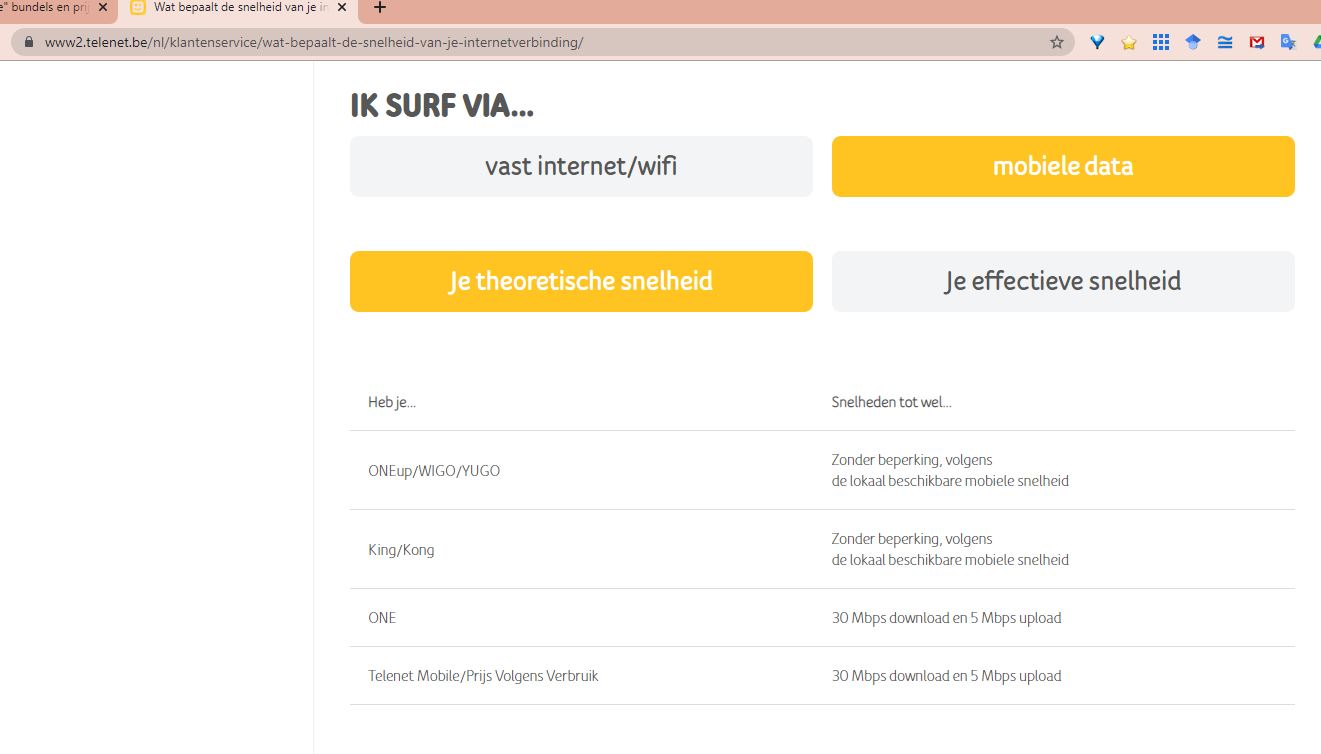Close the 'bundels en prijs' tab

[103, 8]
